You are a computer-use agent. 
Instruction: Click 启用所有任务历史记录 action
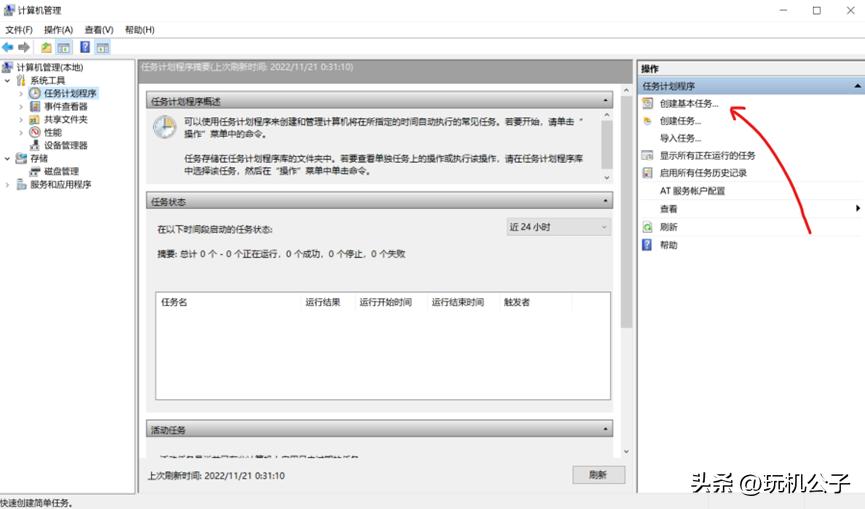(703, 173)
